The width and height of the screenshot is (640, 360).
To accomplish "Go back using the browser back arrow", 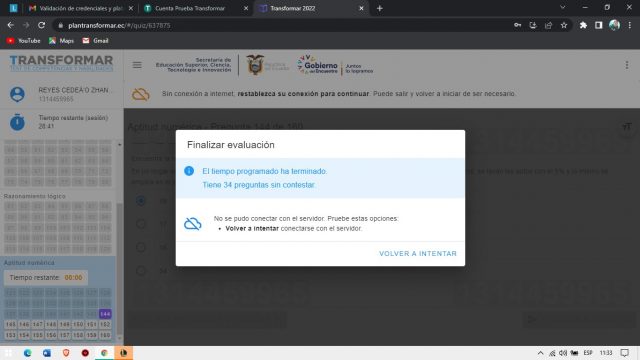I will click(x=11, y=25).
